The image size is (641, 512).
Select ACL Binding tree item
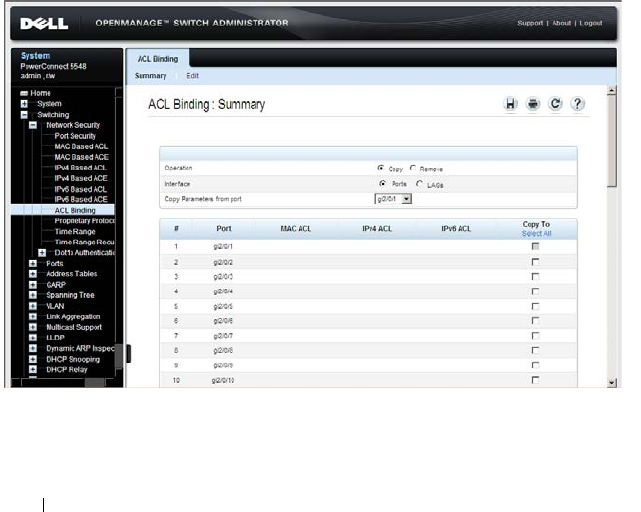click(x=75, y=210)
